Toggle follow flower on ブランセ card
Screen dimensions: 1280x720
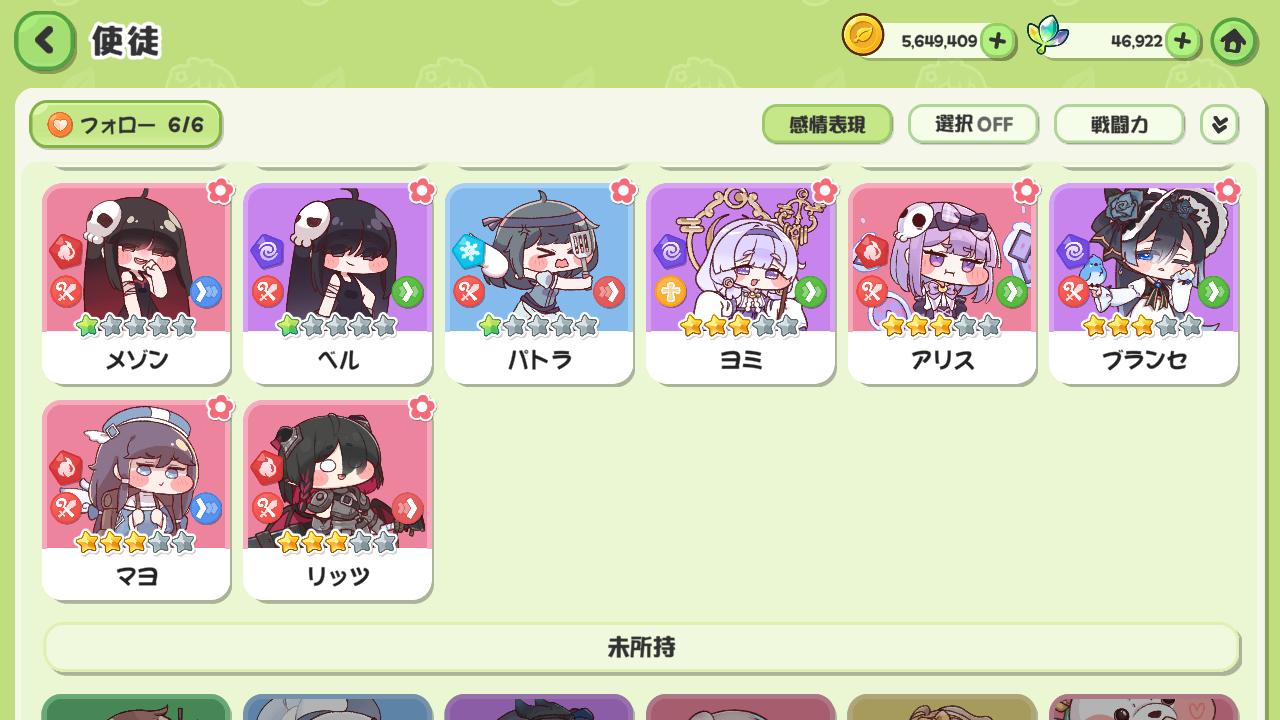click(1227, 191)
